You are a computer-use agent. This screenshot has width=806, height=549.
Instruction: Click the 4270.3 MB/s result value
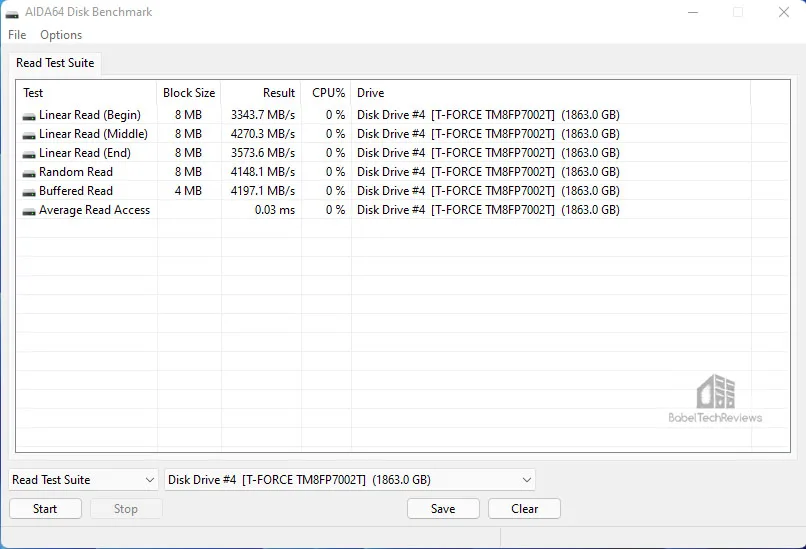click(263, 134)
